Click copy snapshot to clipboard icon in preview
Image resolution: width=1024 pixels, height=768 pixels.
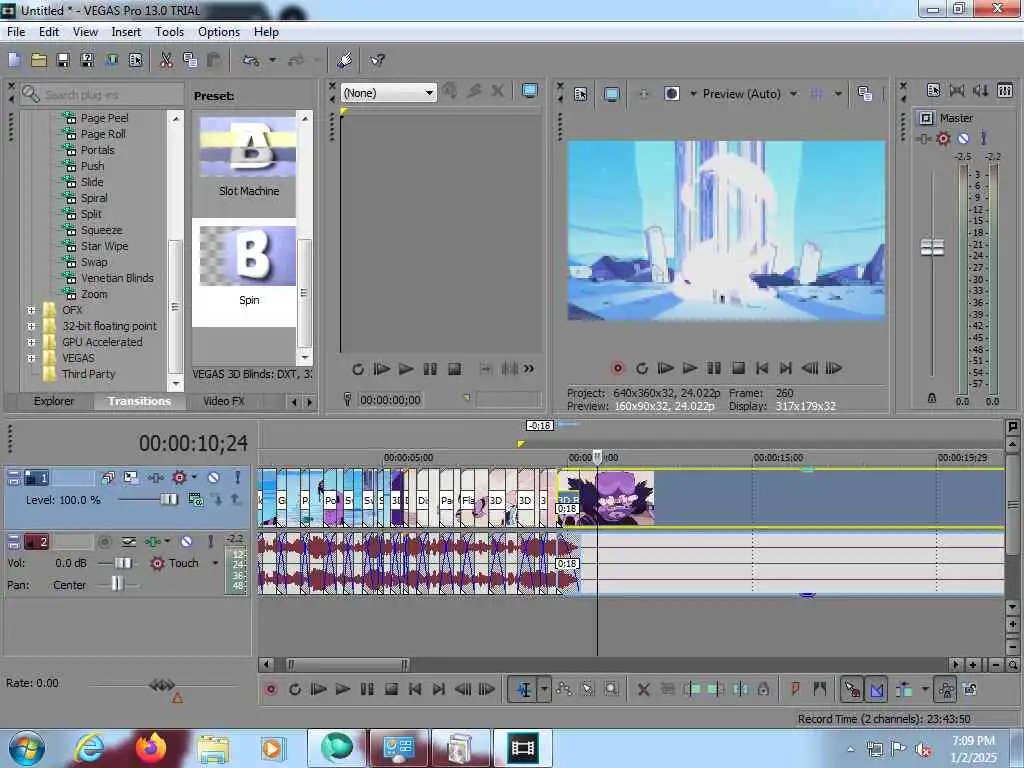point(865,94)
